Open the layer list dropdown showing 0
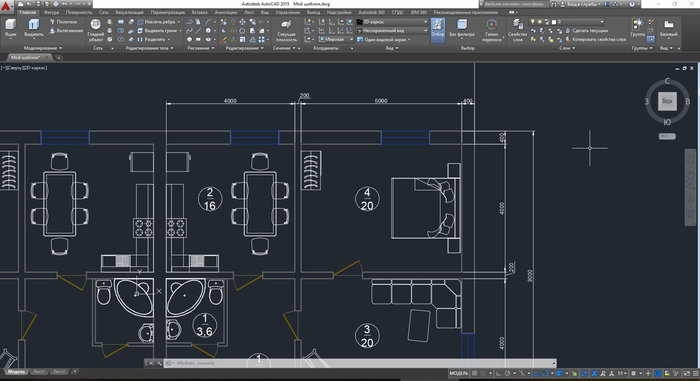 (567, 21)
